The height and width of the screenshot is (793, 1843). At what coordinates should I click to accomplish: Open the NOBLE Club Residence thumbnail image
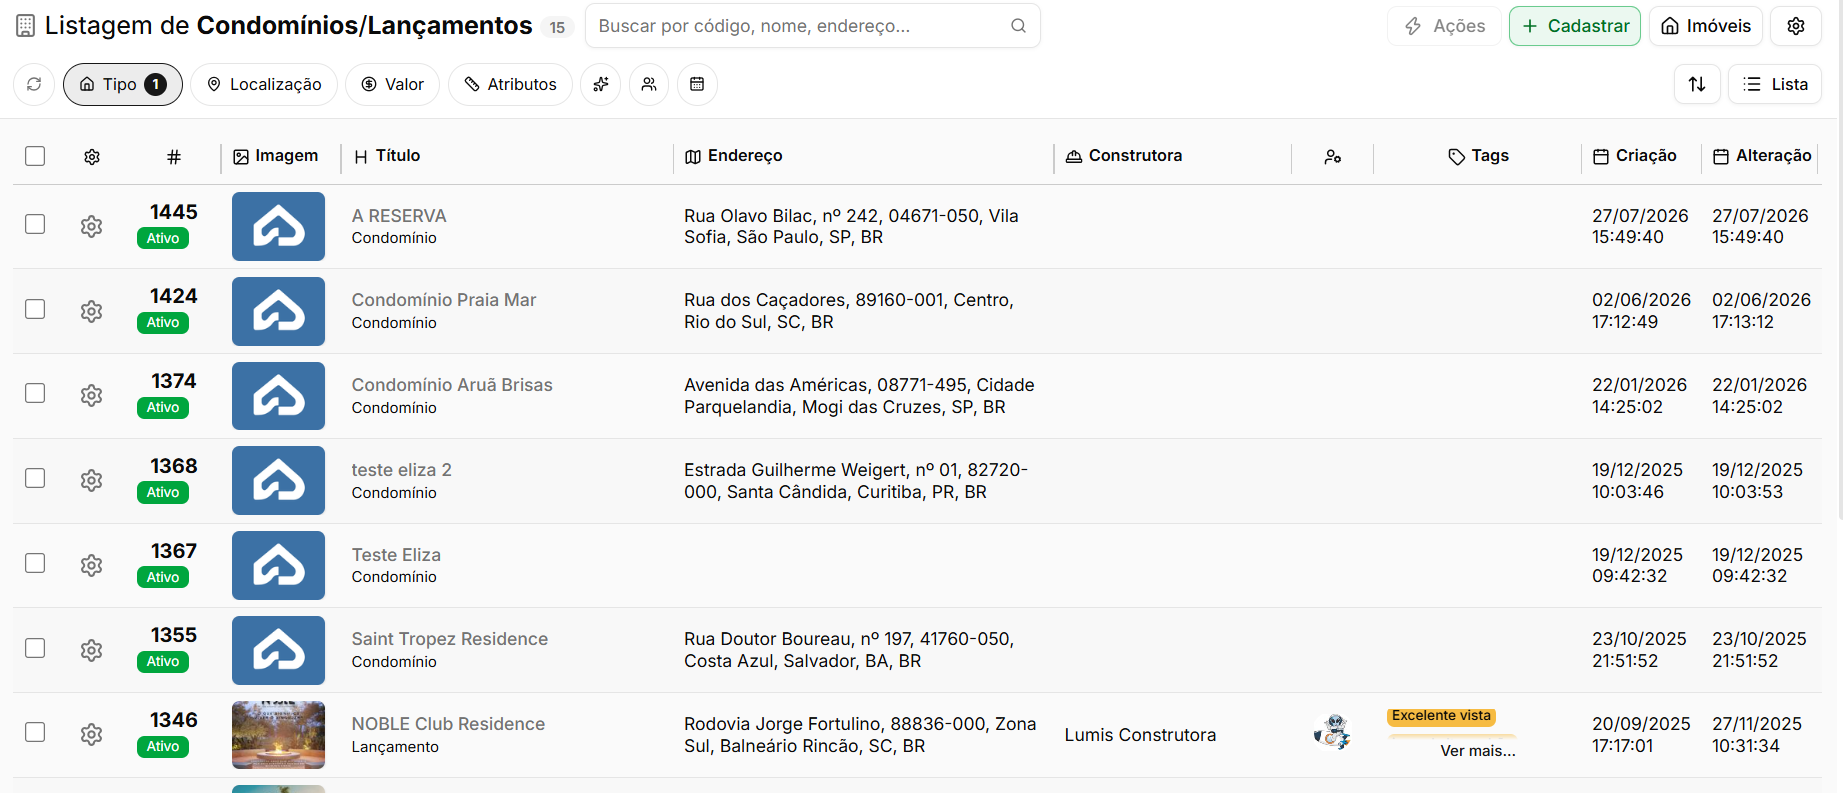point(278,735)
